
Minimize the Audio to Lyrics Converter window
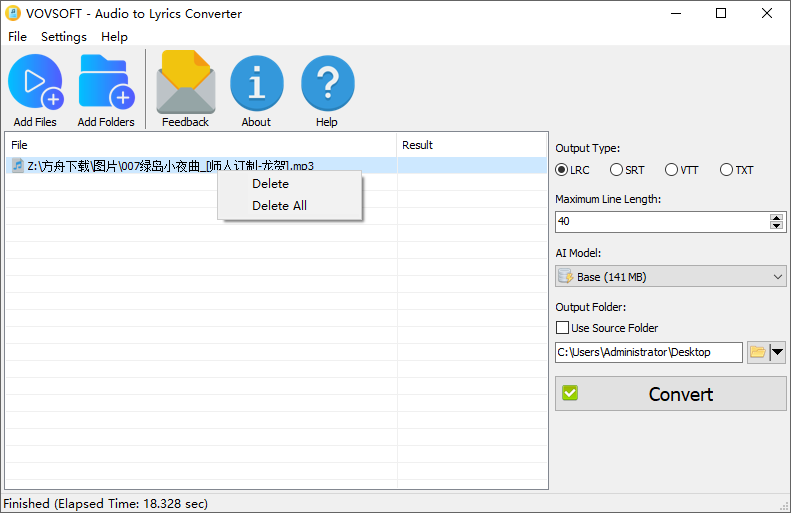(x=676, y=14)
